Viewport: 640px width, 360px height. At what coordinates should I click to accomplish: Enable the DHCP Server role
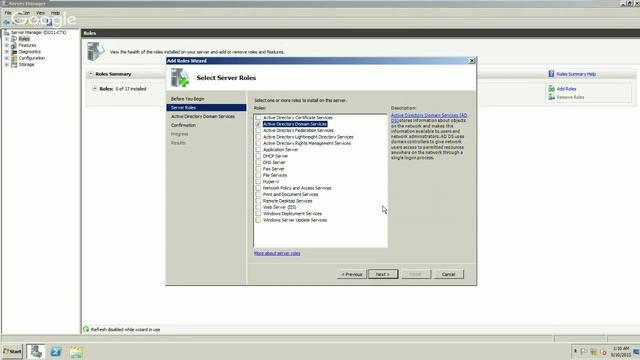pyautogui.click(x=258, y=156)
